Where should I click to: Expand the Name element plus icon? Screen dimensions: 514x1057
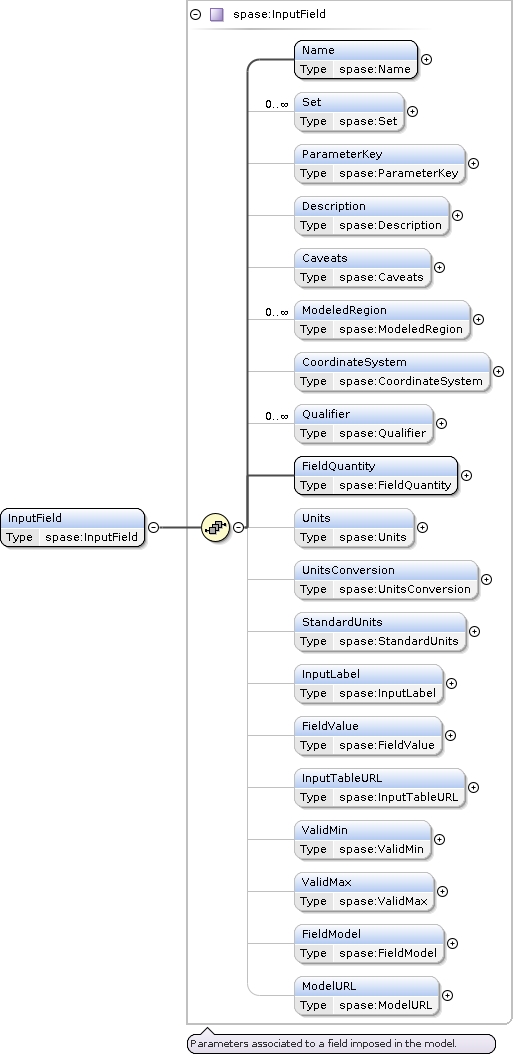click(426, 59)
